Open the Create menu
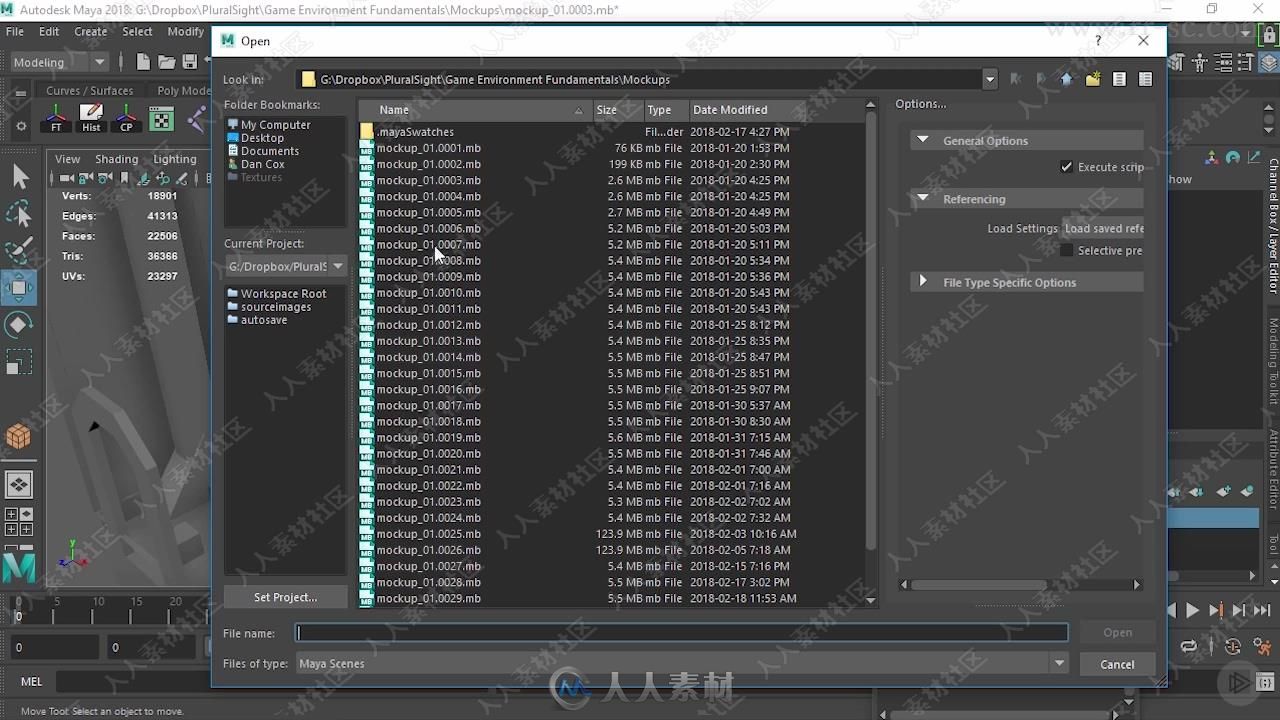 tap(90, 31)
